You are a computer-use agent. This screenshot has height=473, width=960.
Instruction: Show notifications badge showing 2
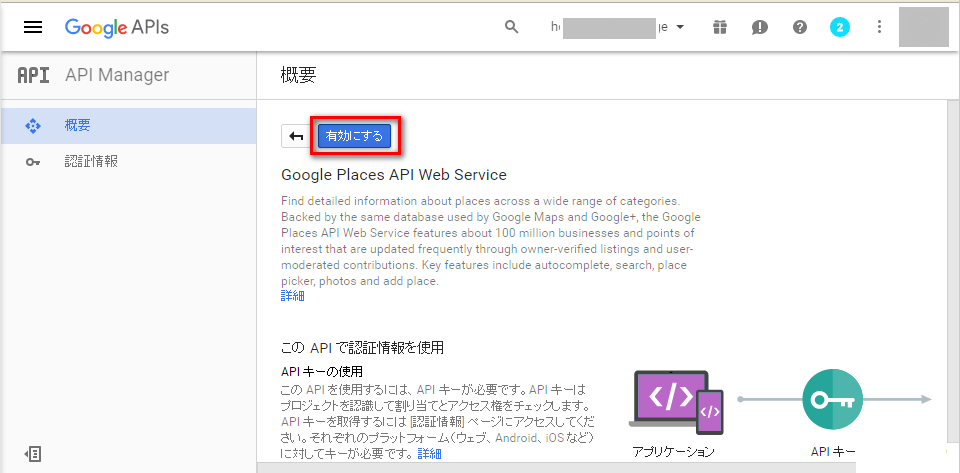839,27
